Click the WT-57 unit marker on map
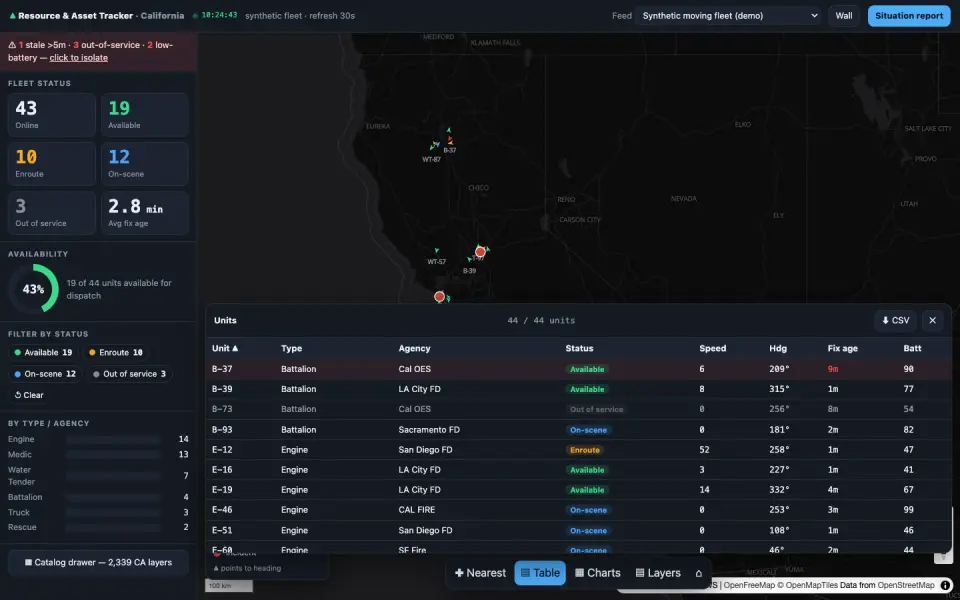The image size is (960, 600). 437,250
